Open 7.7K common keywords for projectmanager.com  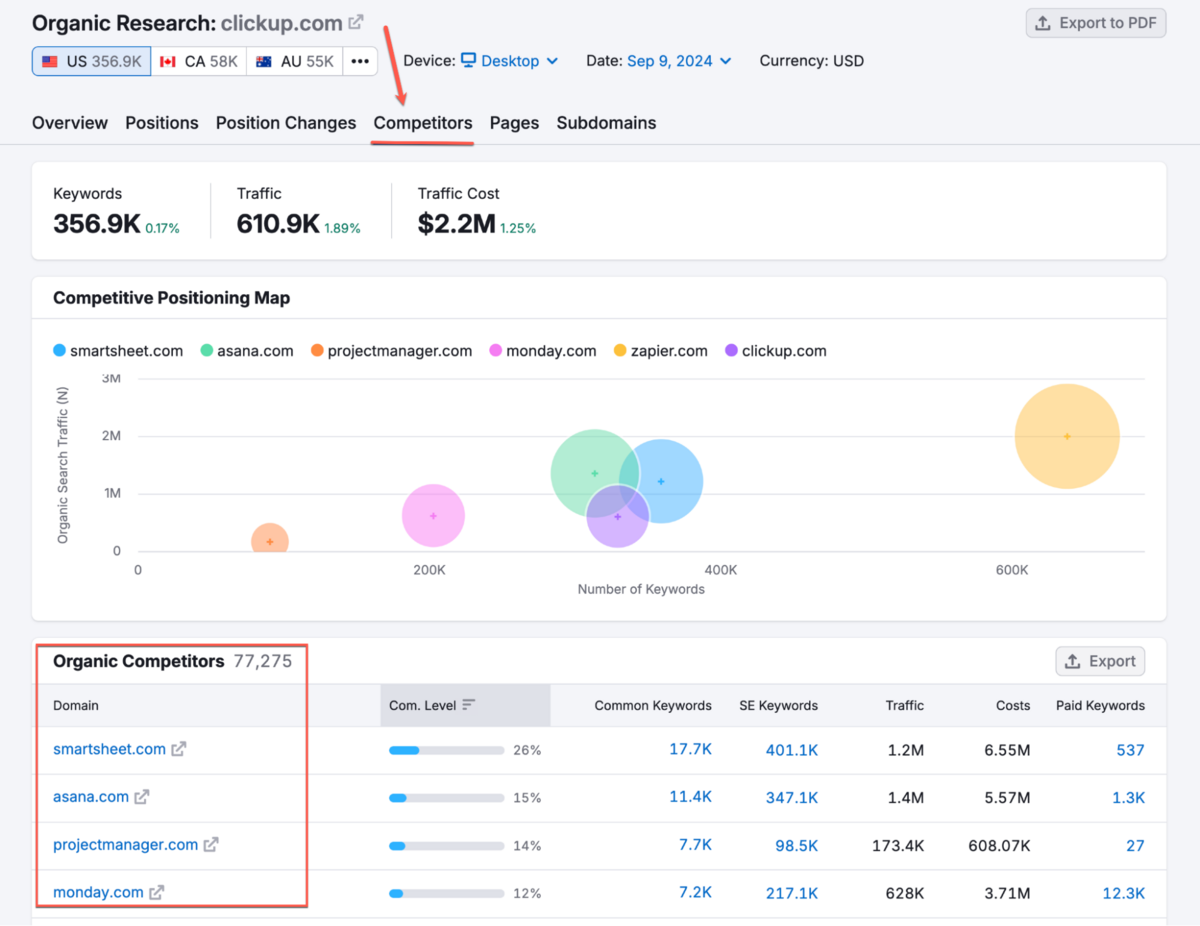(695, 845)
